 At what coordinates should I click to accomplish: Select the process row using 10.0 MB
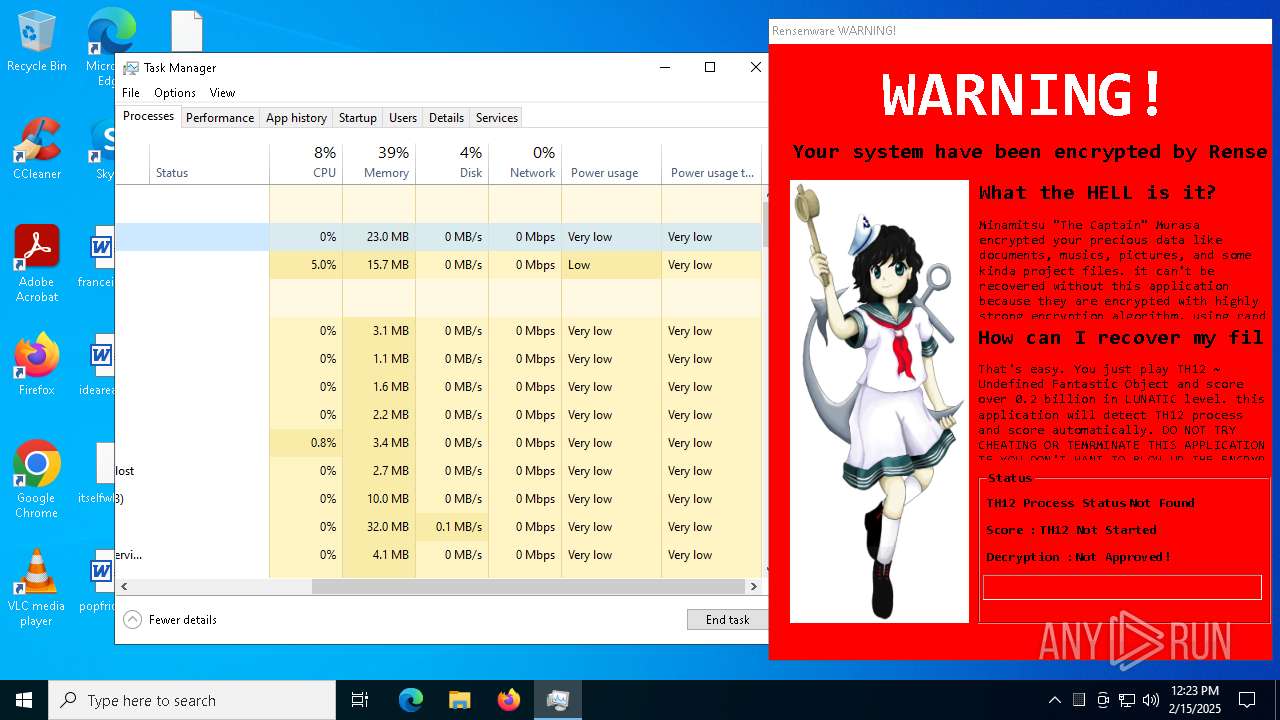point(438,499)
